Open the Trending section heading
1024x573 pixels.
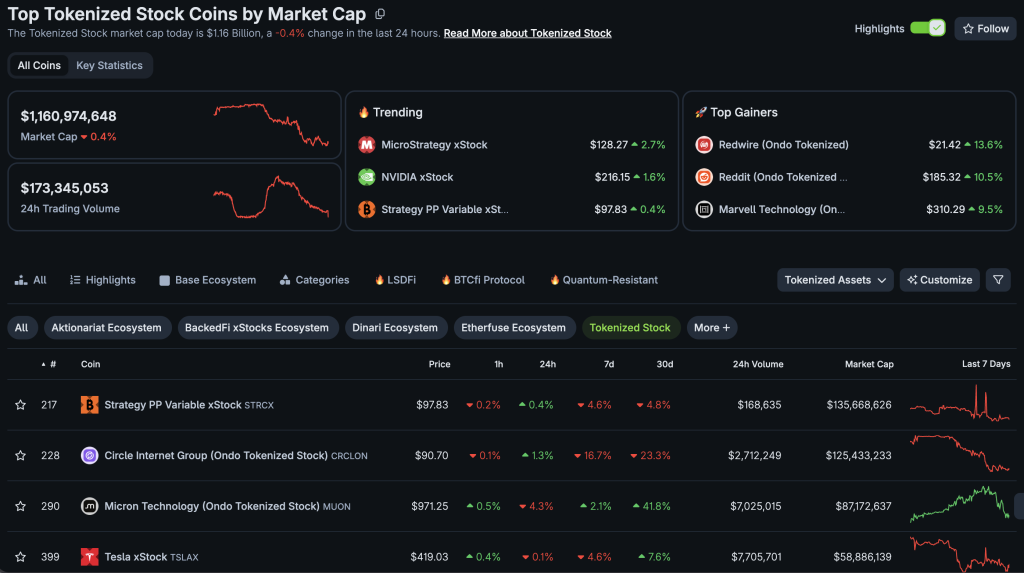pos(391,112)
